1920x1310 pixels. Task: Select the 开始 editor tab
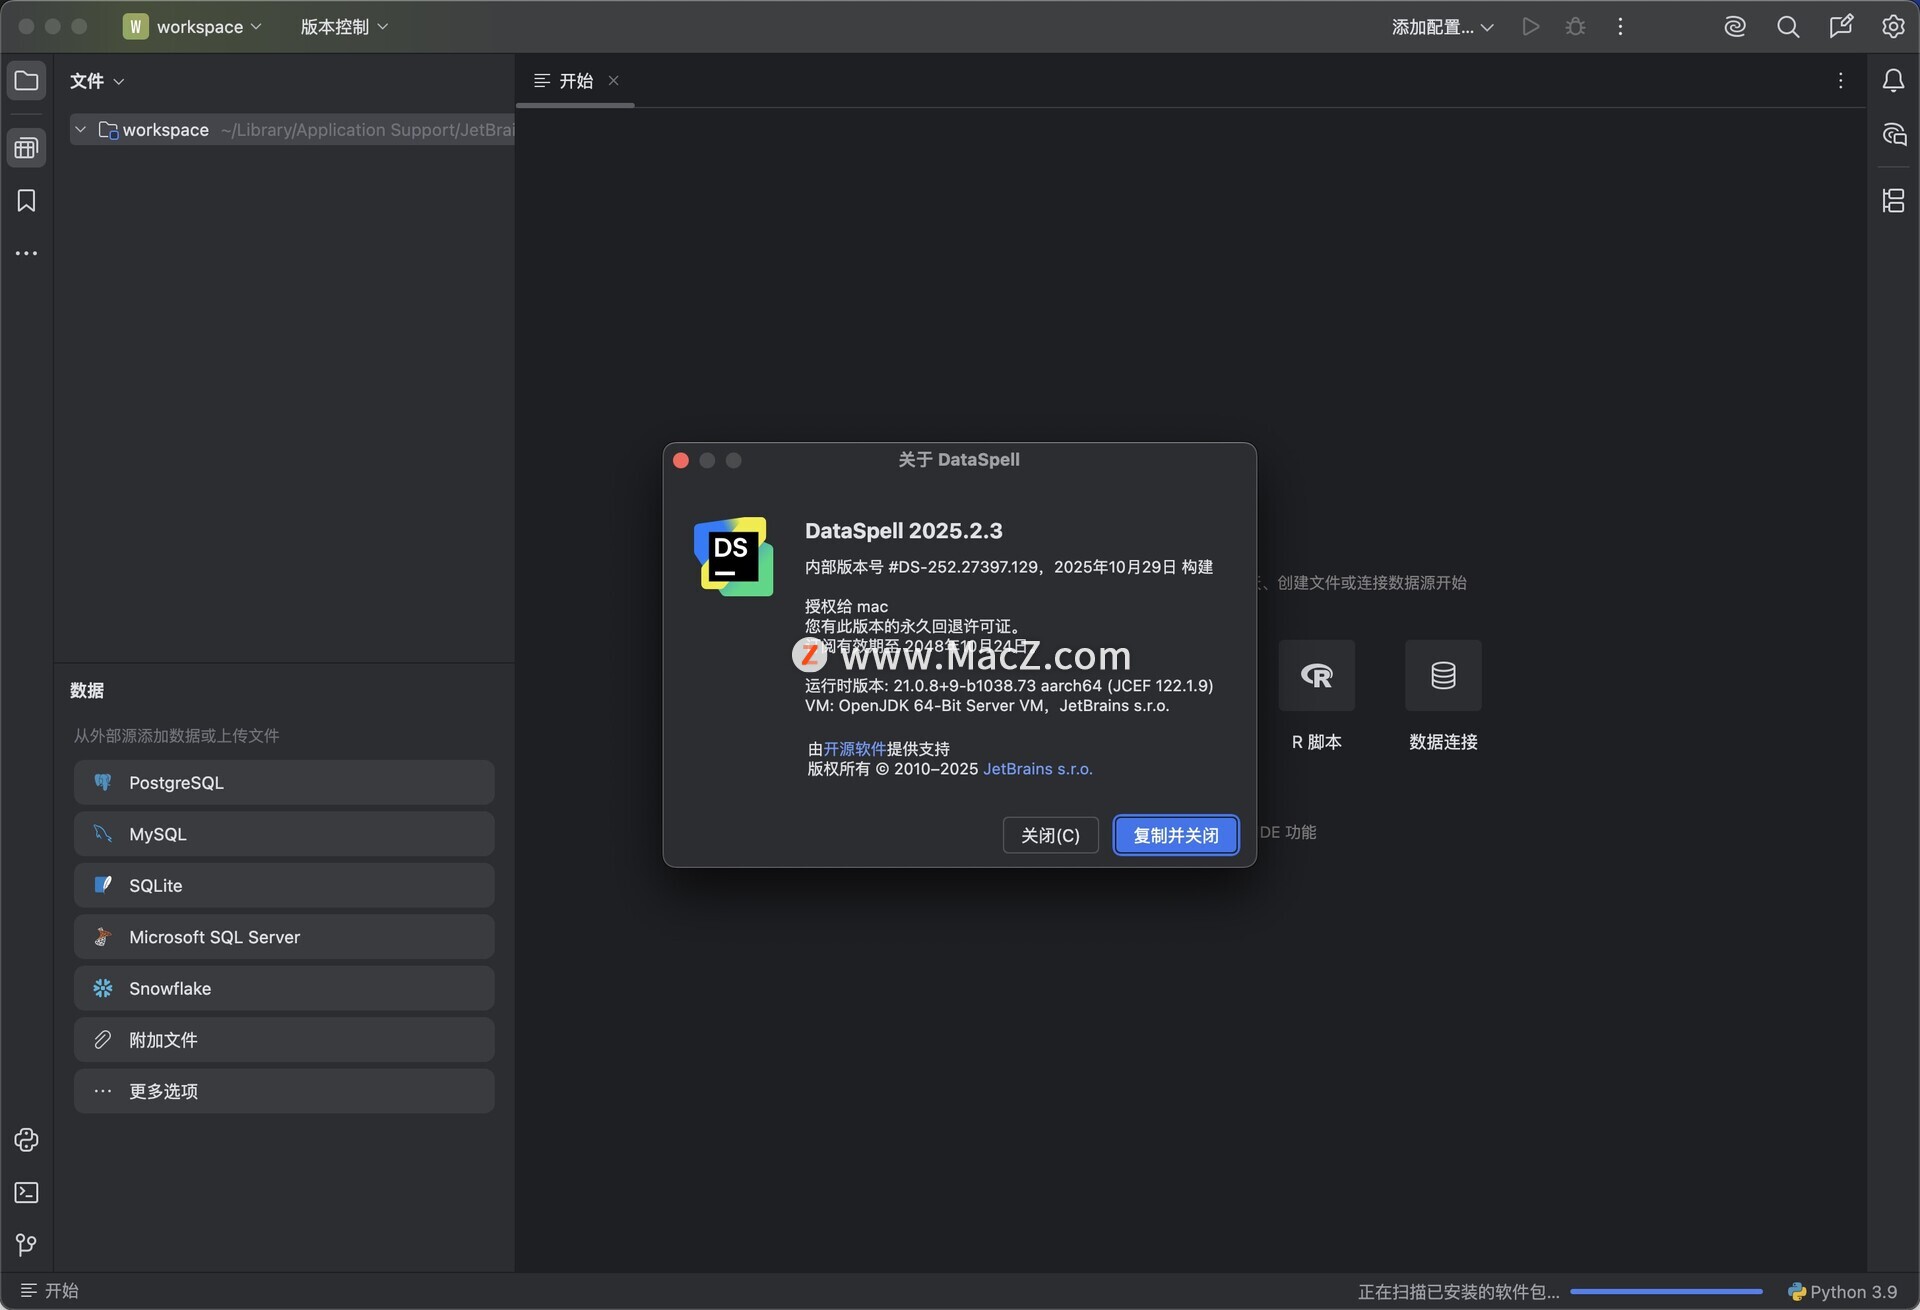(x=574, y=81)
